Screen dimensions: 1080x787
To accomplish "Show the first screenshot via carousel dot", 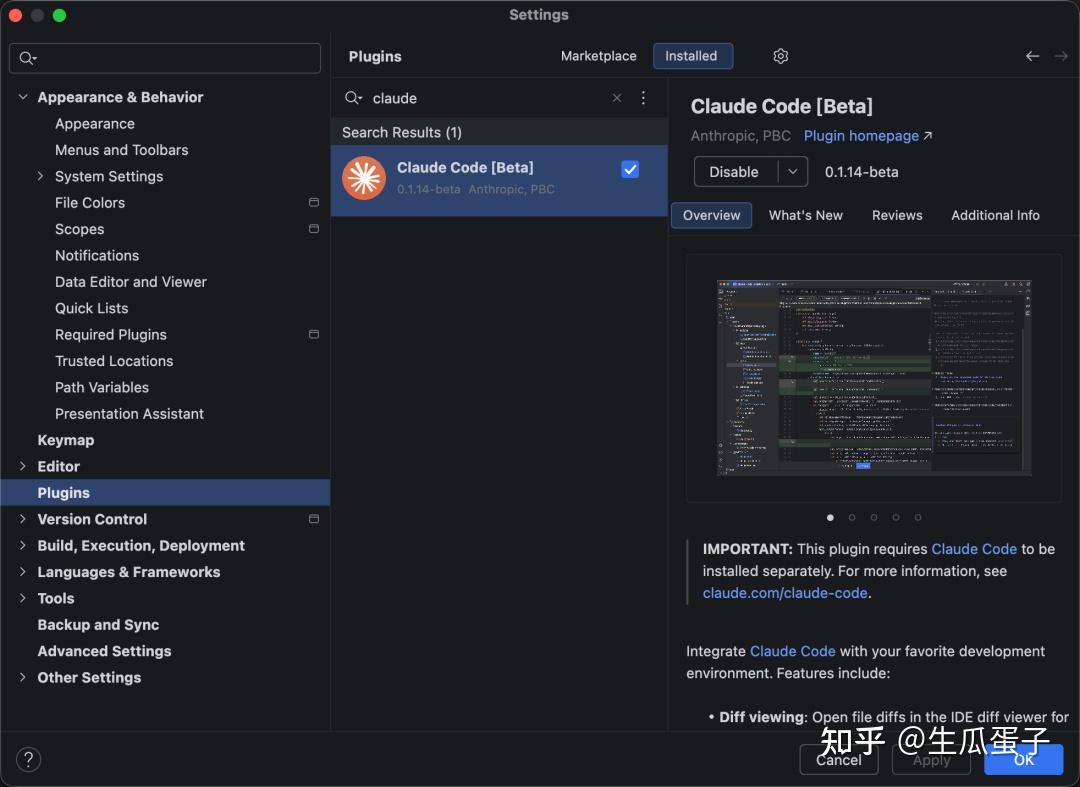I will (x=830, y=517).
